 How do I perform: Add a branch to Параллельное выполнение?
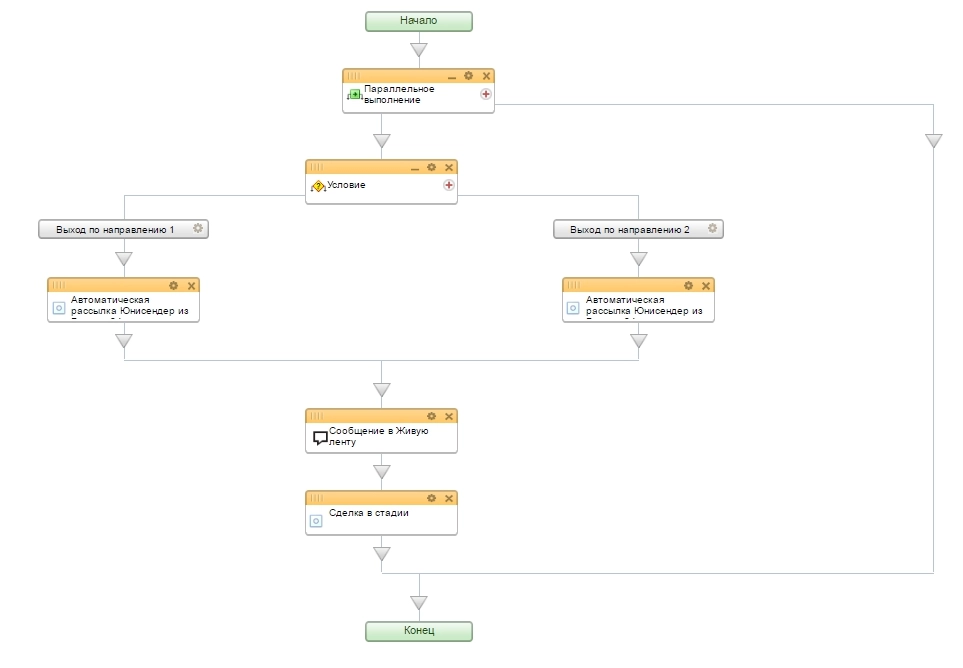(x=486, y=94)
